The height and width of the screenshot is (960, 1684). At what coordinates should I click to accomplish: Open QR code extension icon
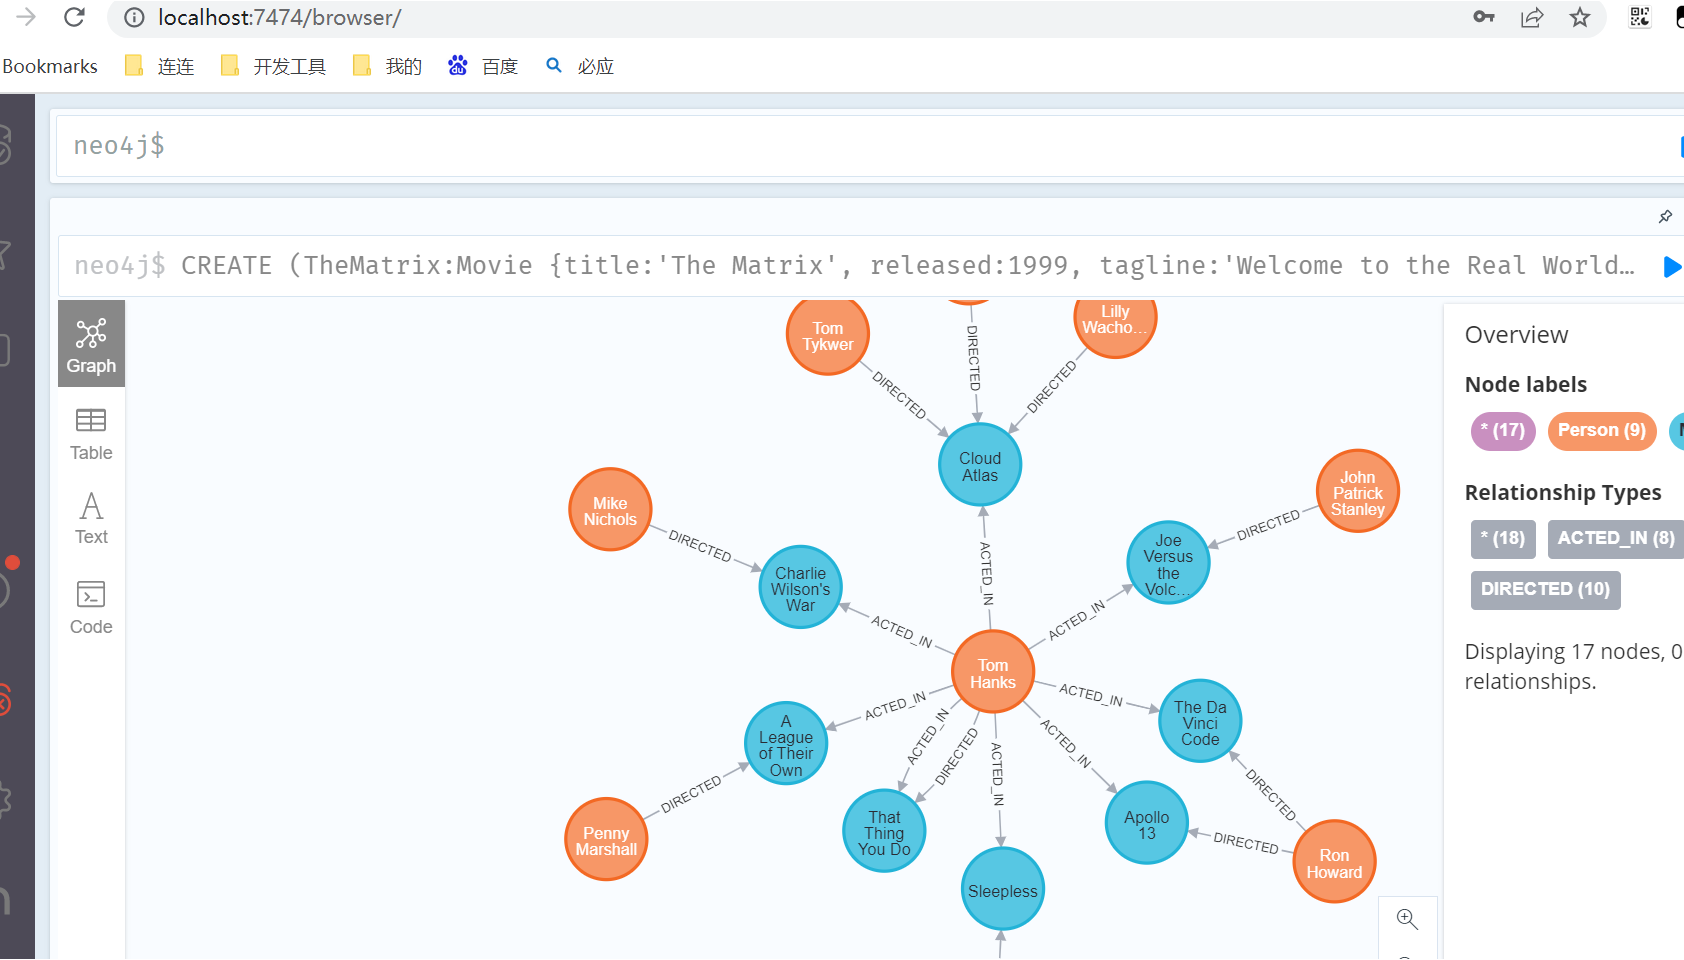coord(1640,17)
